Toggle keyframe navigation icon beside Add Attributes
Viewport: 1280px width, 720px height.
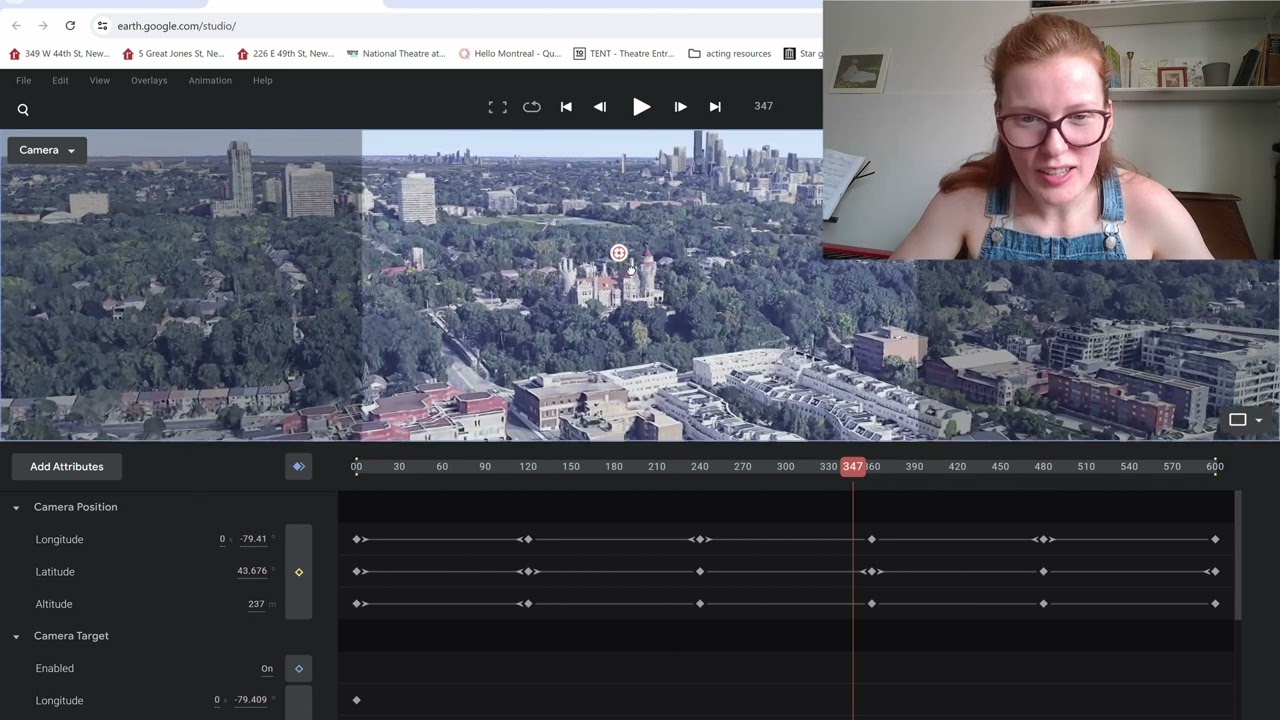point(298,467)
